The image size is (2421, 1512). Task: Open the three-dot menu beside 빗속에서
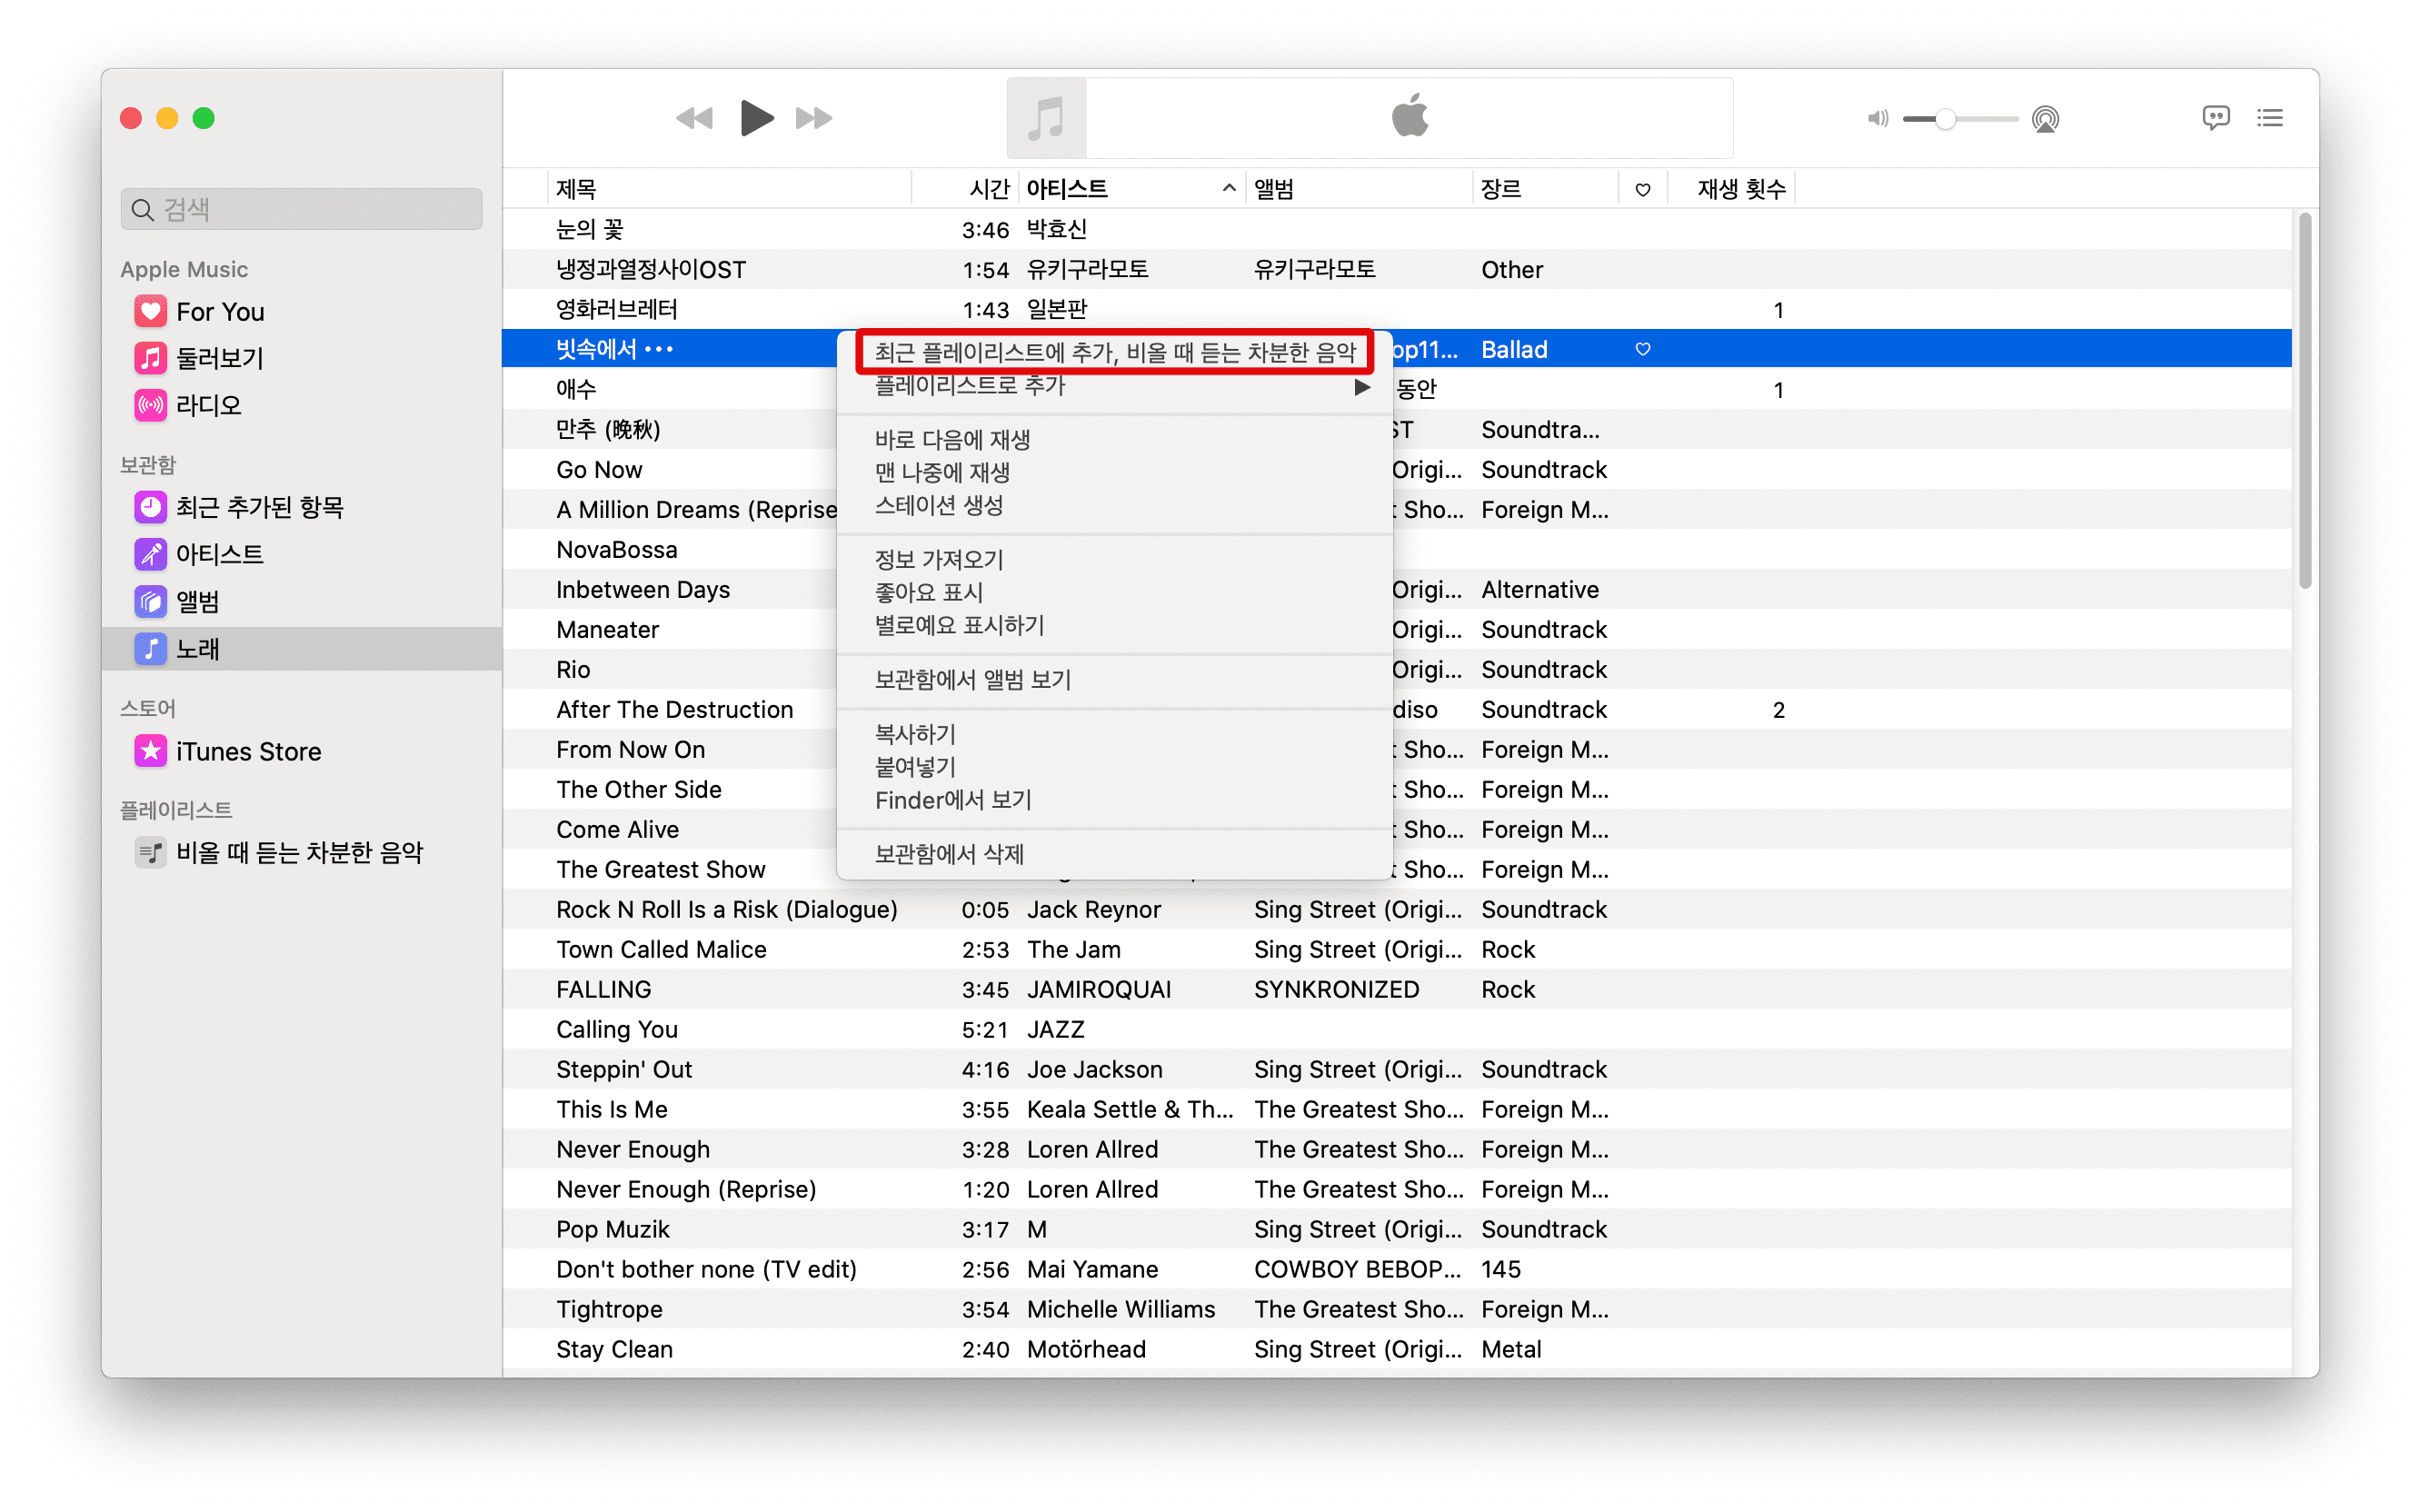(659, 349)
